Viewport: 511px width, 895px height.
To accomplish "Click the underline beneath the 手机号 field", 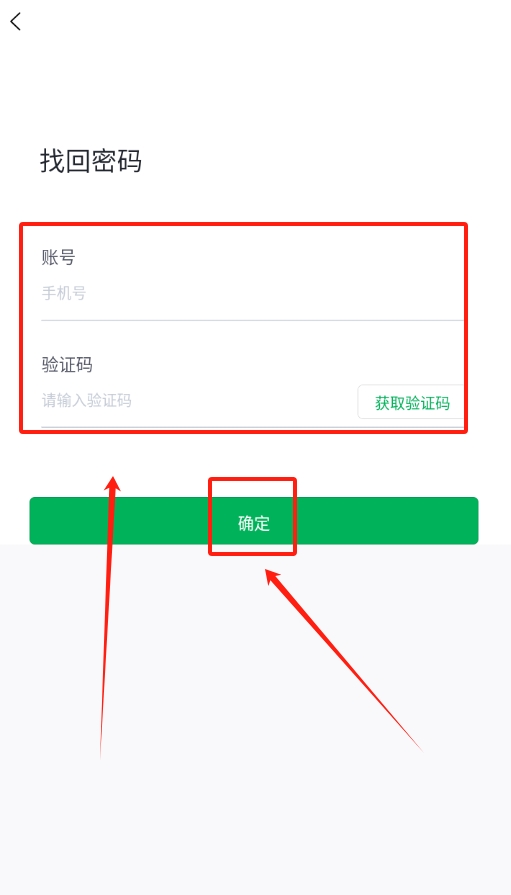I will (x=252, y=320).
